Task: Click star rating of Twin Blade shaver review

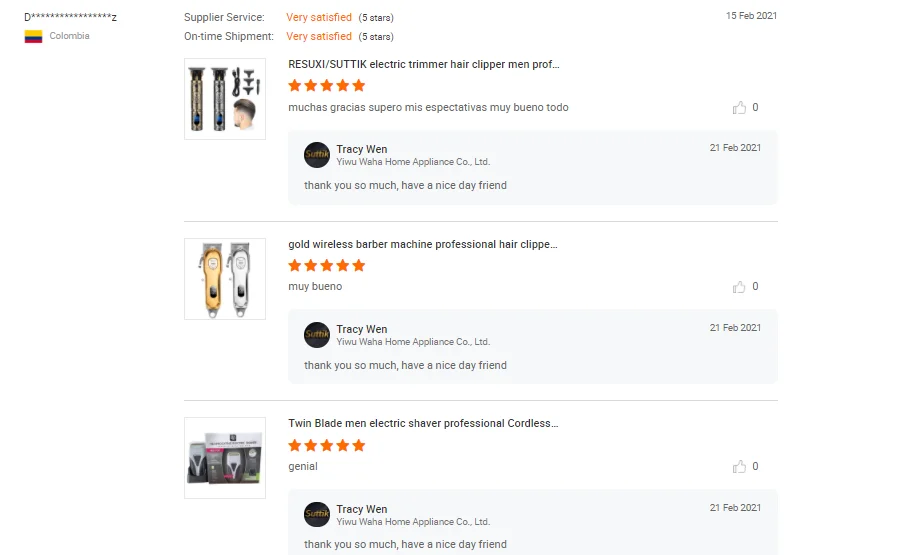Action: tap(327, 446)
